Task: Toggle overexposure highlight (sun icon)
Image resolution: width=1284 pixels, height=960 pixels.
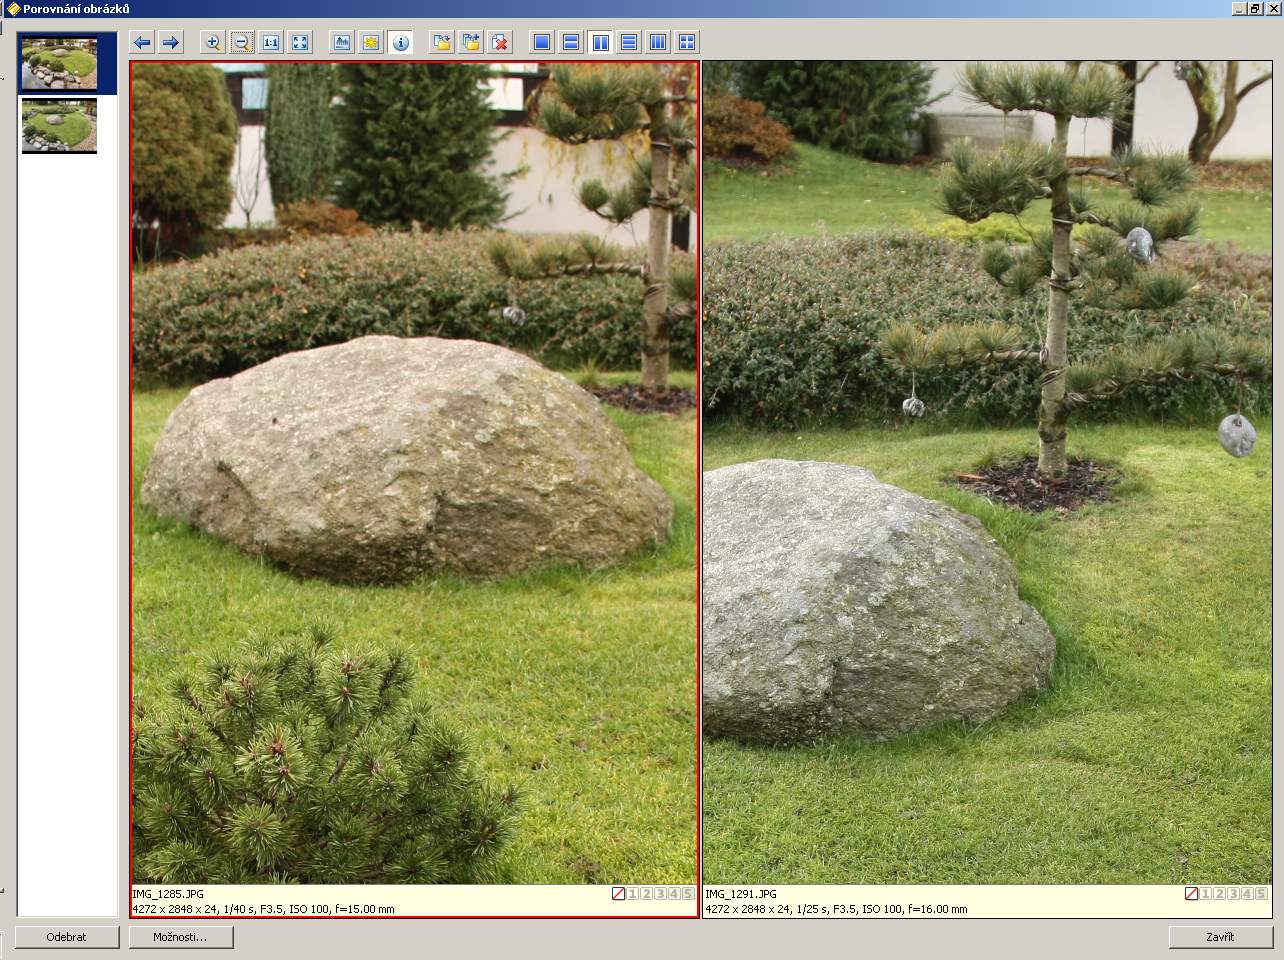Action: click(371, 42)
